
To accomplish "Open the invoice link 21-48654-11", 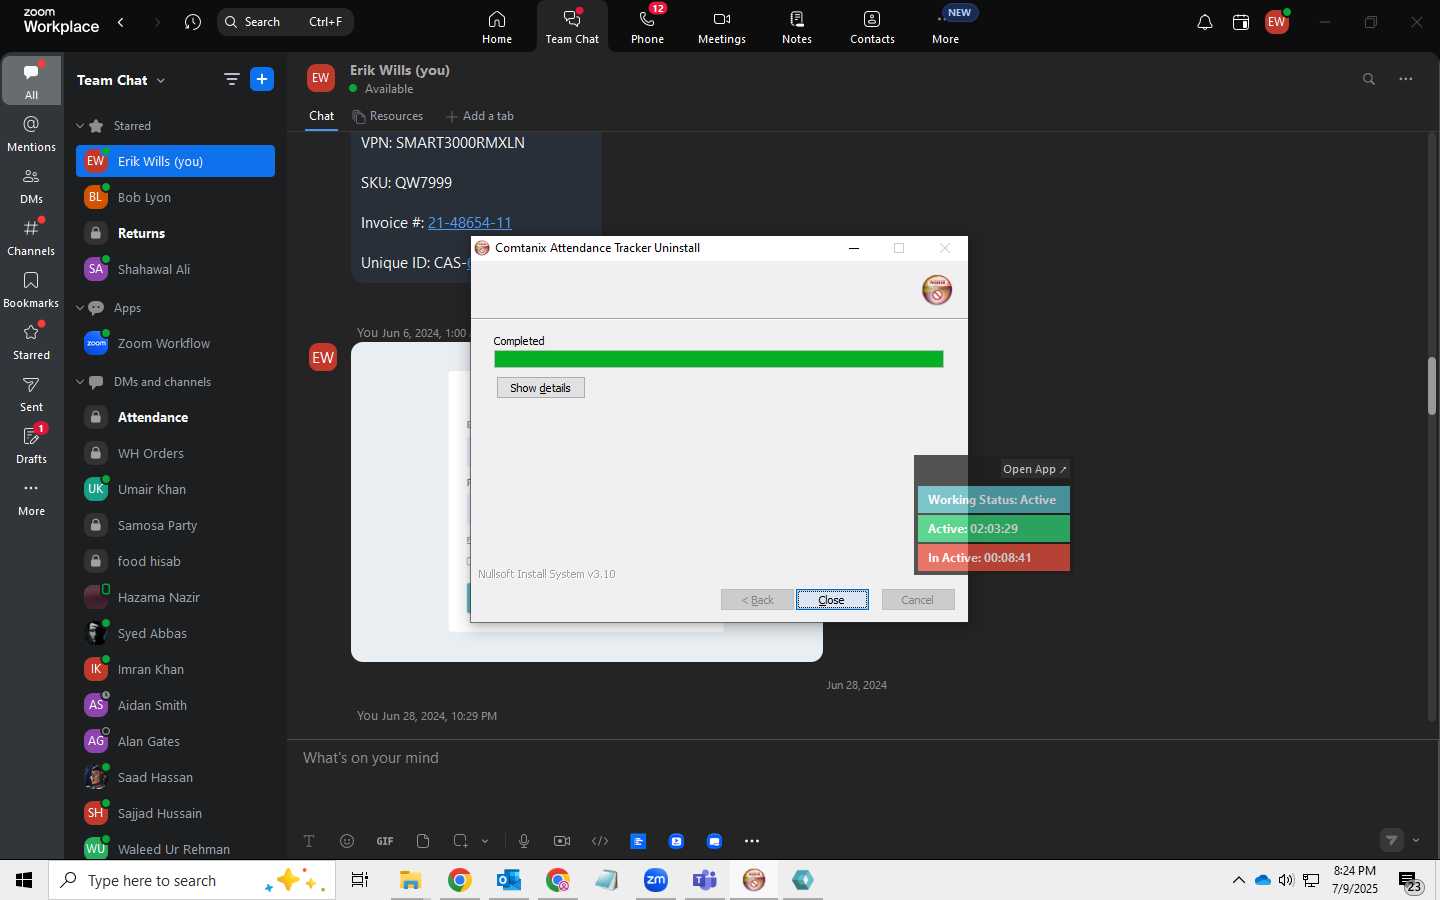I will (x=469, y=223).
